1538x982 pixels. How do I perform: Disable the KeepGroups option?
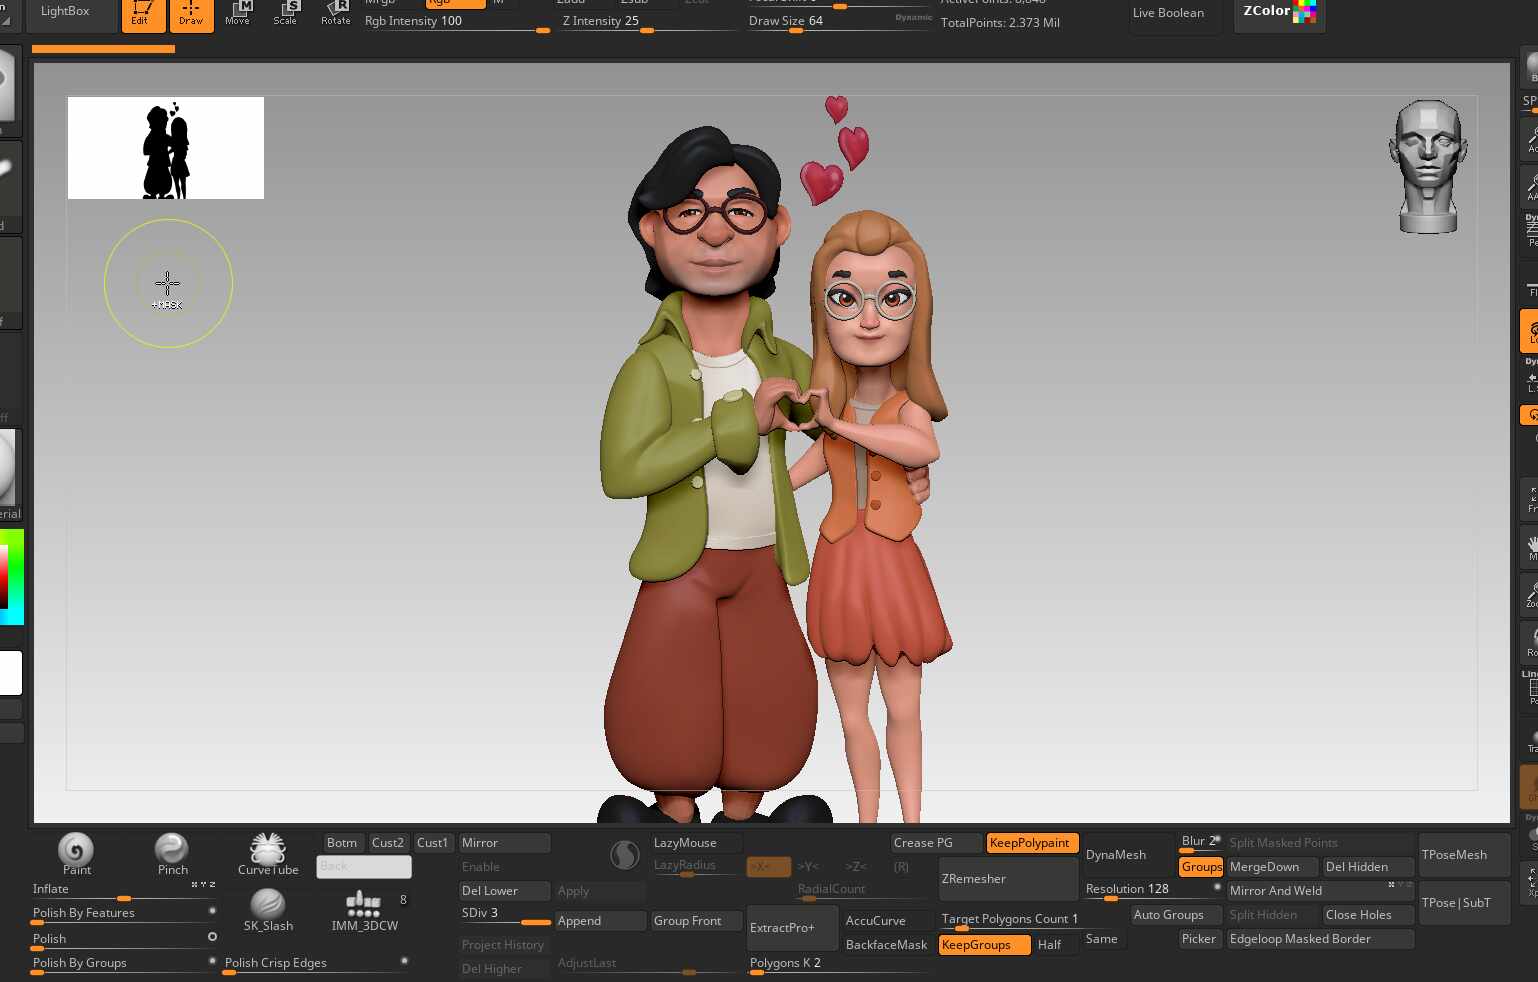pyautogui.click(x=983, y=945)
